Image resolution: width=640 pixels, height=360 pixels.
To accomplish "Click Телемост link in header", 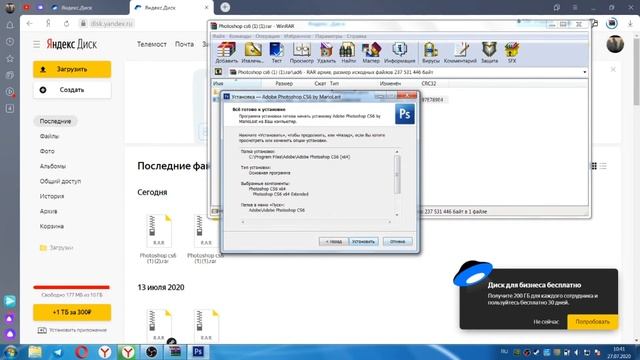I will click(152, 44).
